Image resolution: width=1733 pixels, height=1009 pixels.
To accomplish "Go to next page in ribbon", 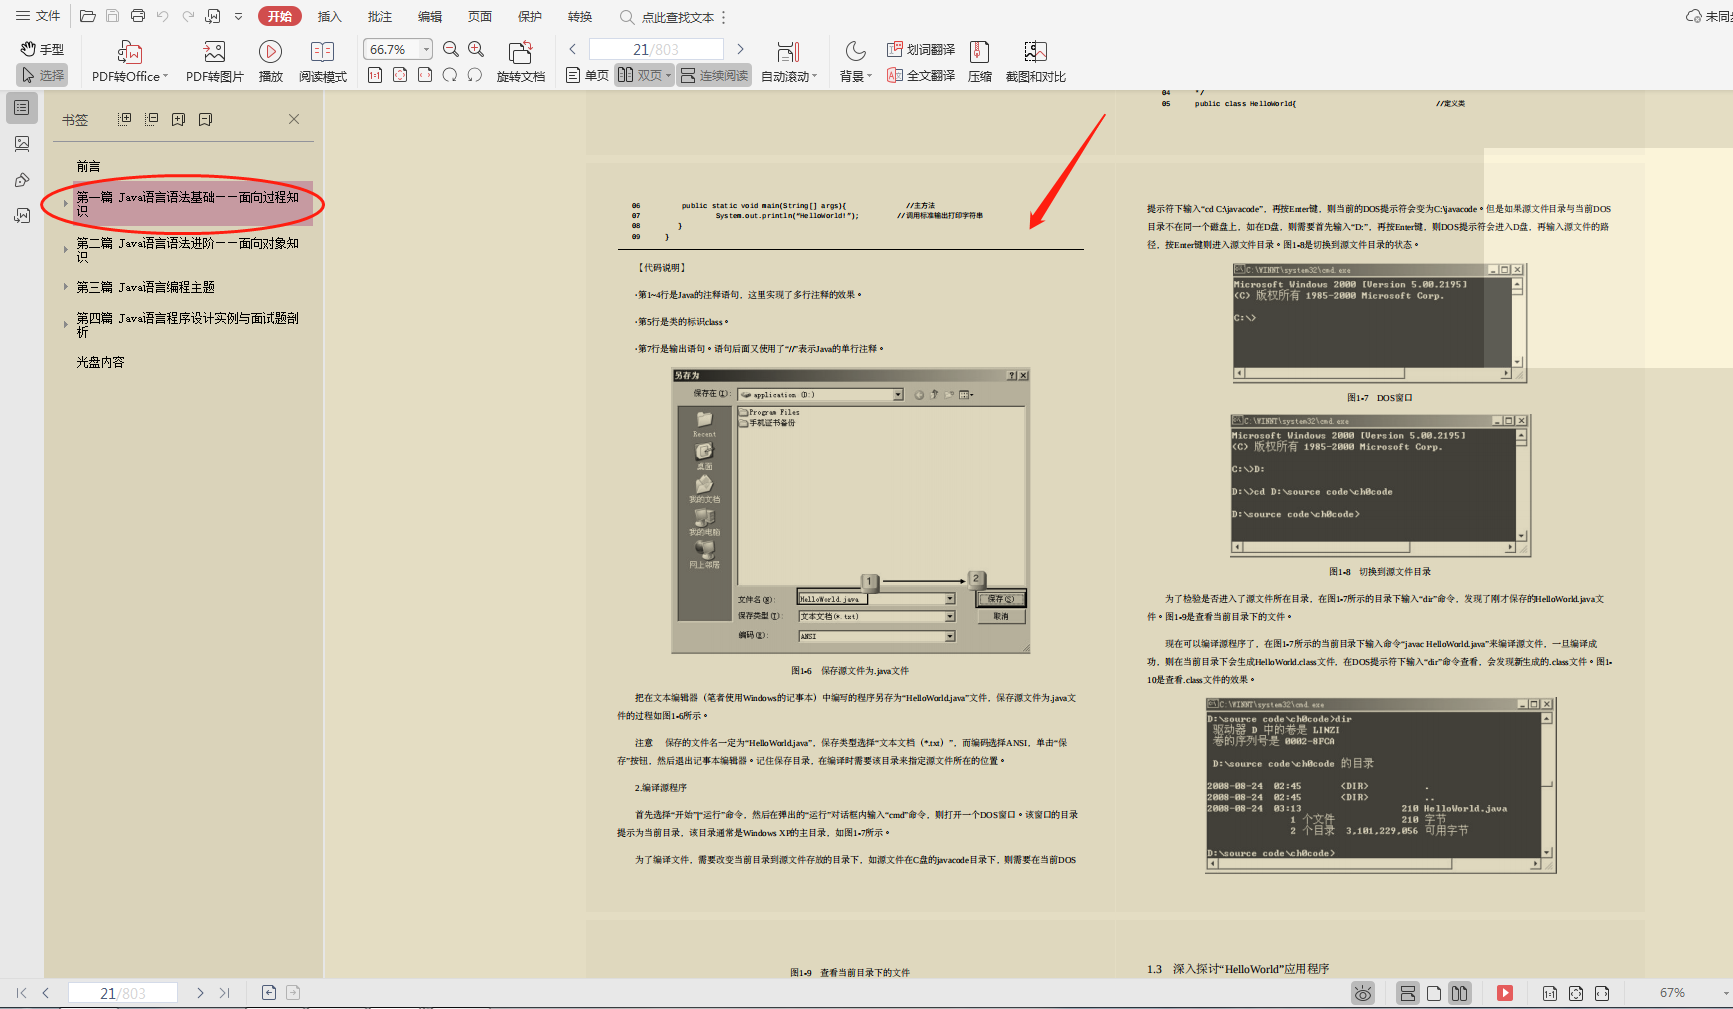I will coord(740,49).
